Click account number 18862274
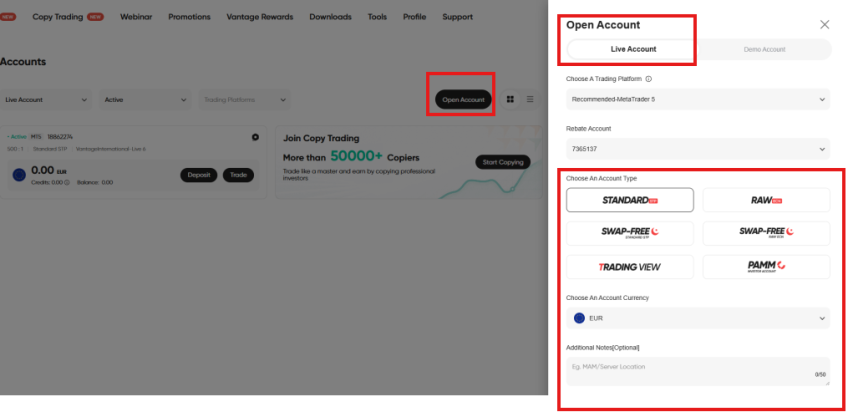Image resolution: width=848 pixels, height=412 pixels. point(60,137)
